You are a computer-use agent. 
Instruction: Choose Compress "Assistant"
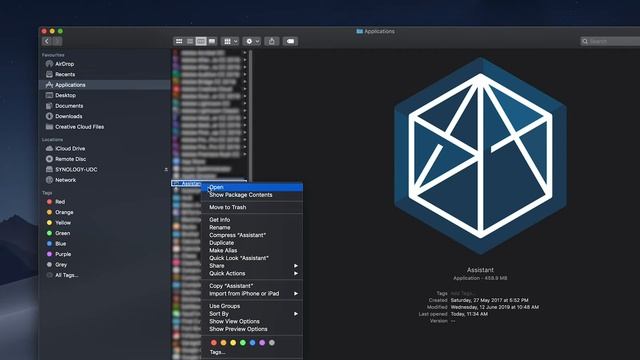click(x=252, y=236)
